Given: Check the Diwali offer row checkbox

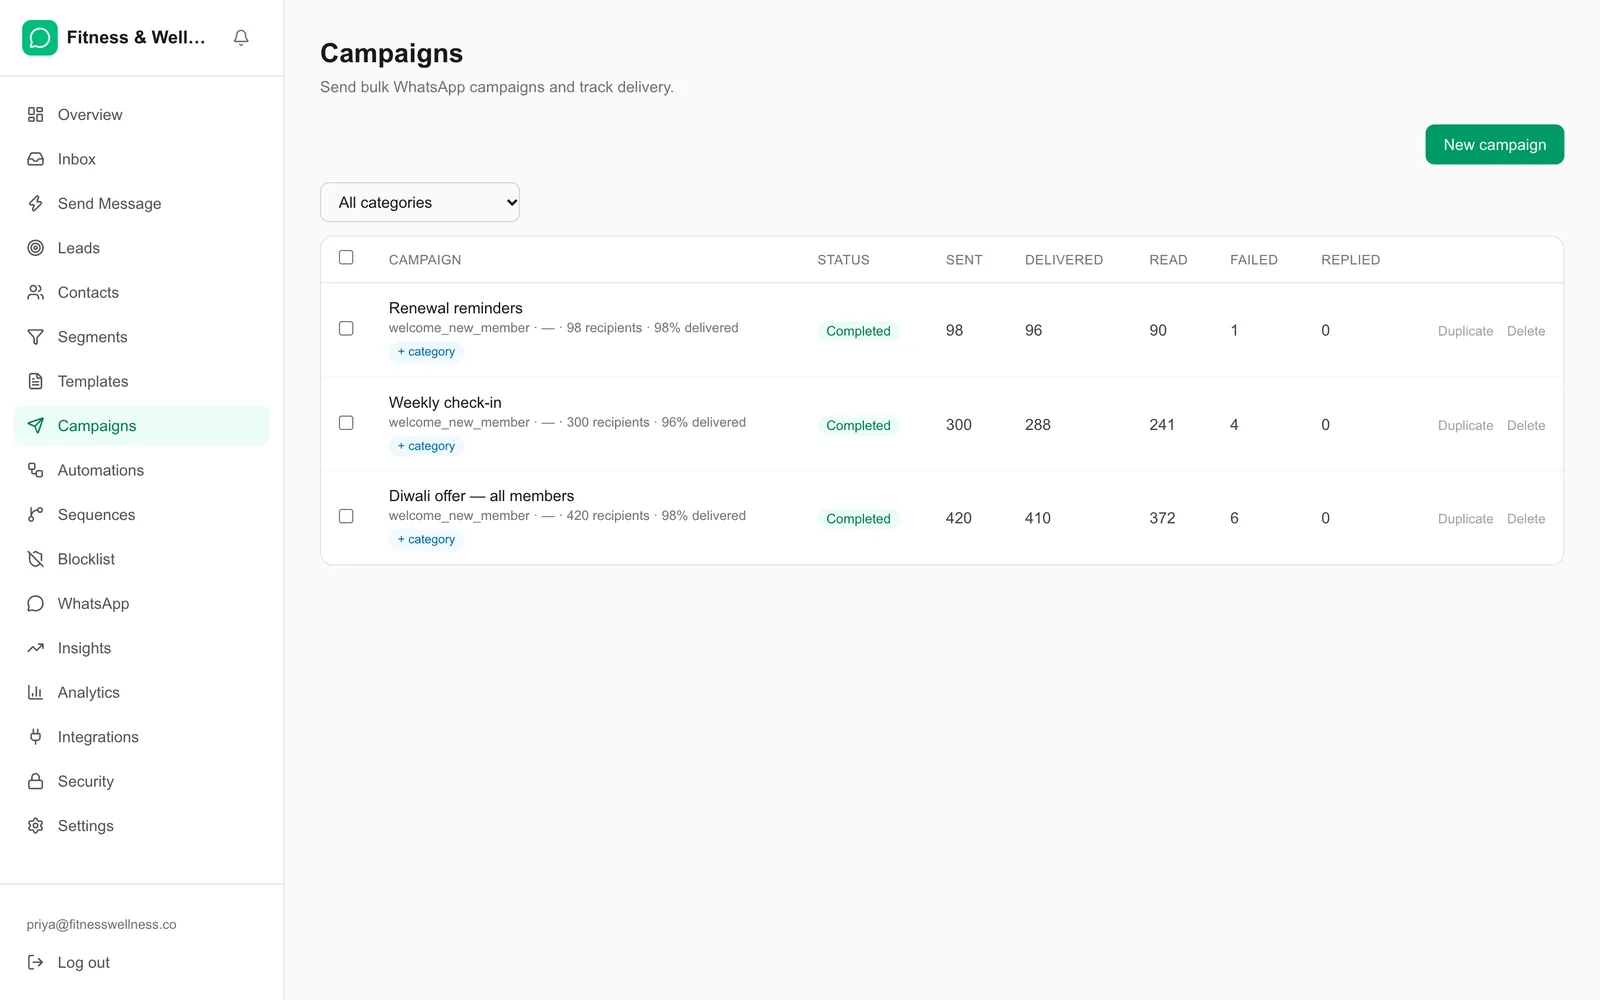Looking at the screenshot, I should (346, 517).
